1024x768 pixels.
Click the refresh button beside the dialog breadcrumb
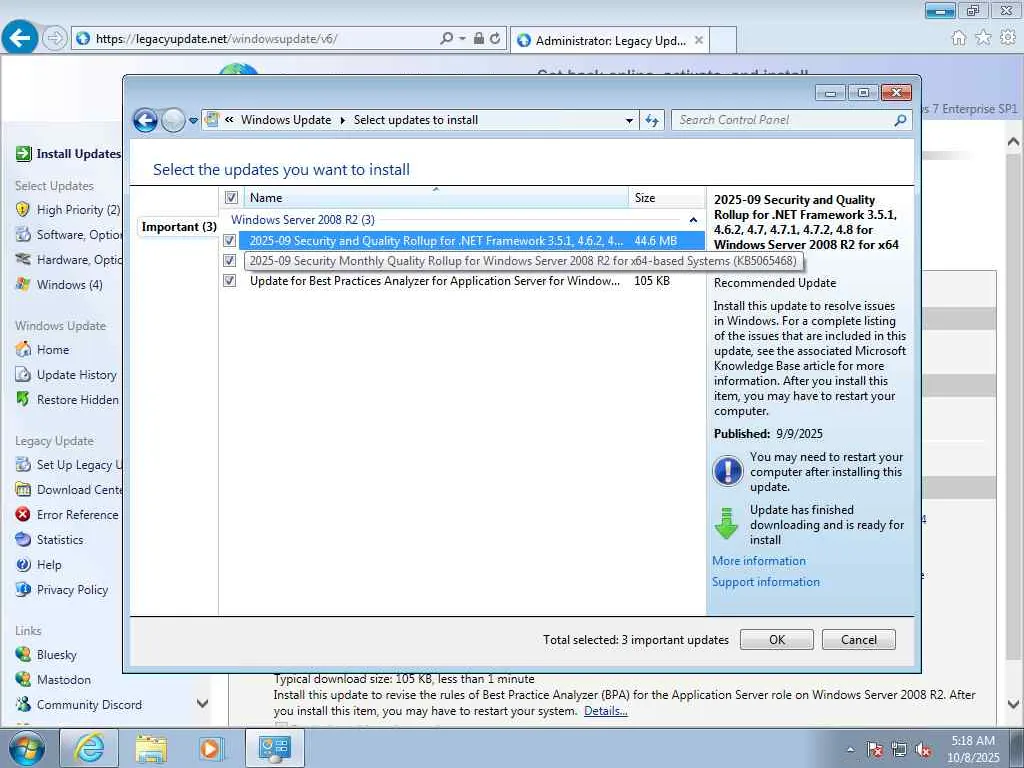click(x=652, y=120)
